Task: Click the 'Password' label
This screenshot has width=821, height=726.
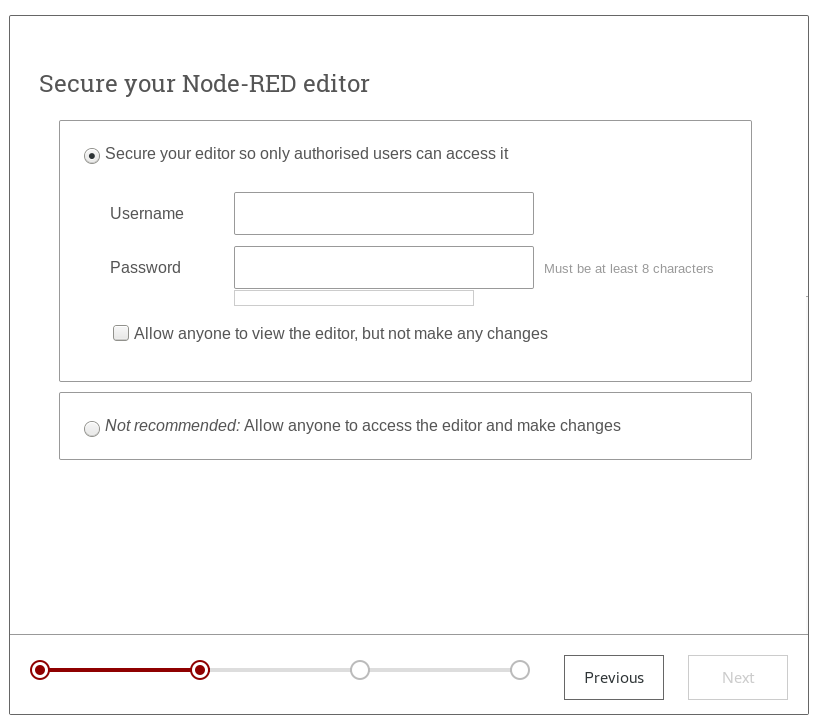Action: click(145, 267)
